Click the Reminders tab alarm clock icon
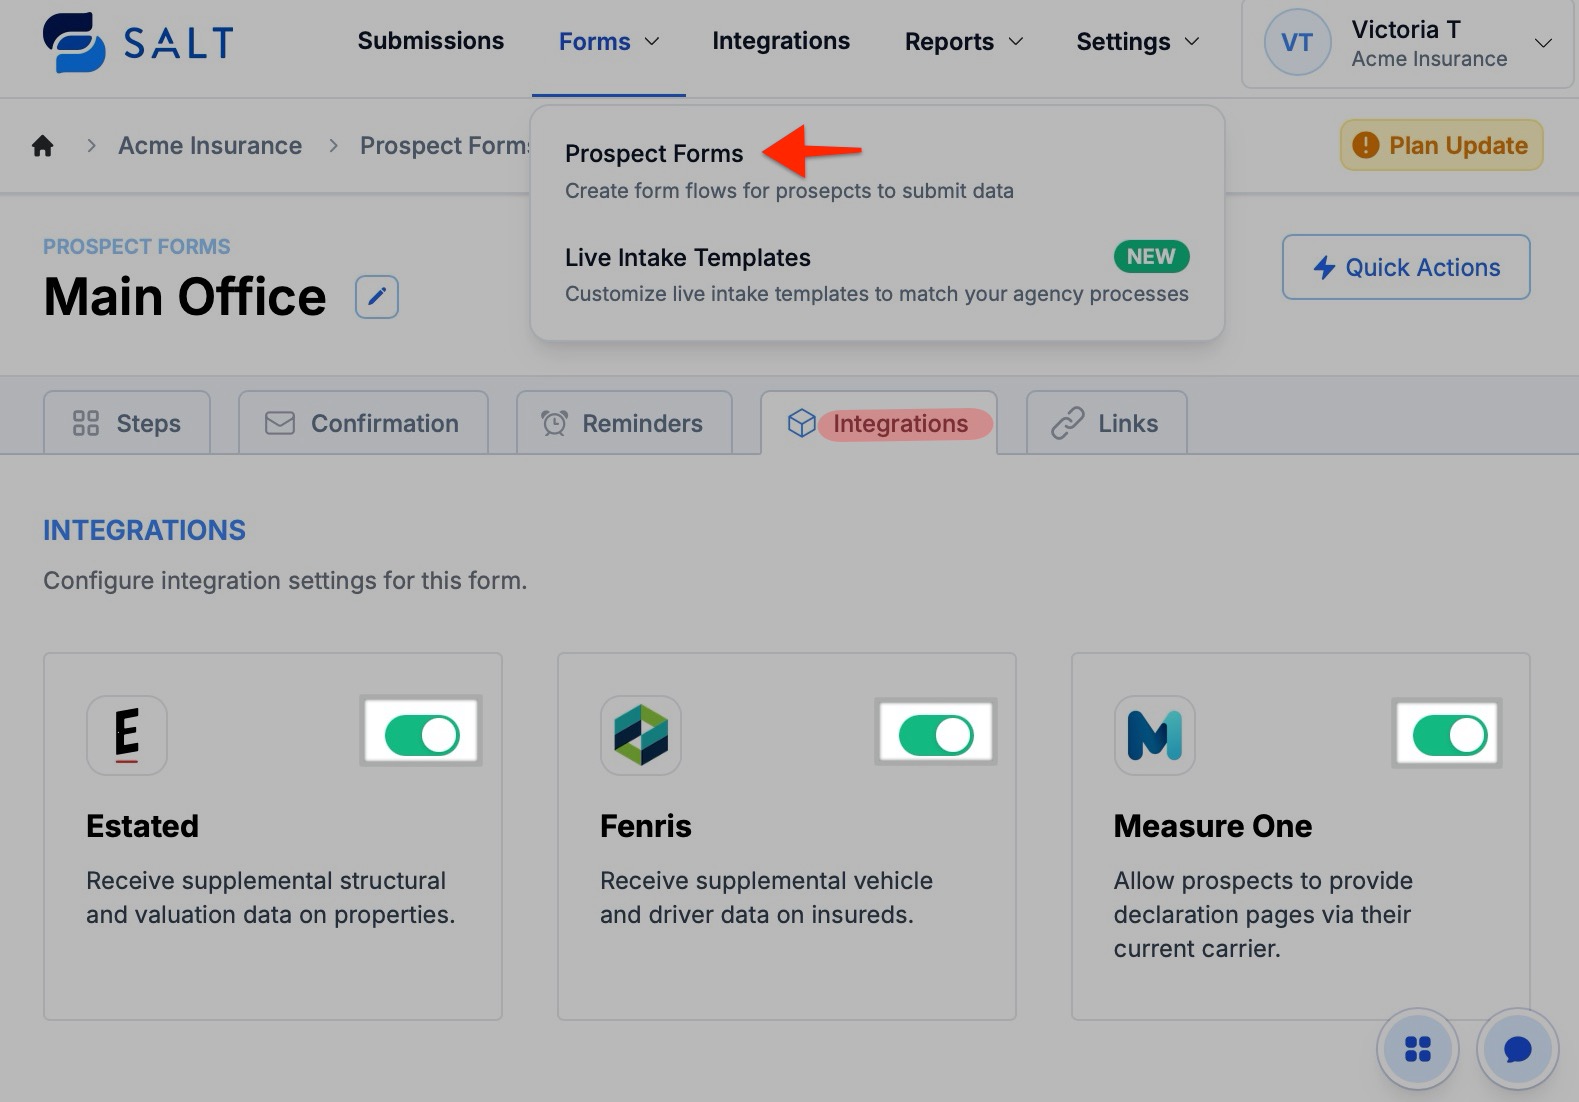This screenshot has height=1102, width=1579. (554, 423)
